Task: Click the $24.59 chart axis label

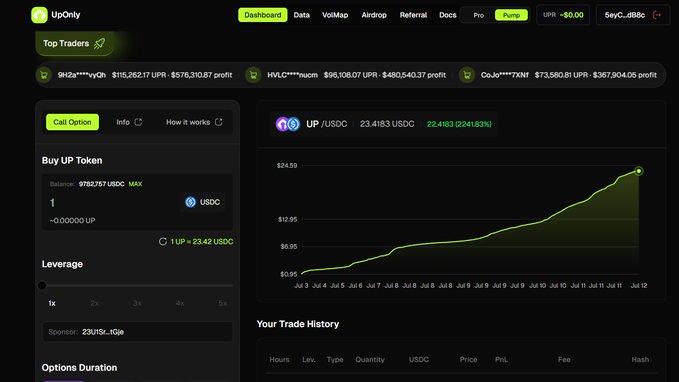Action: 287,165
